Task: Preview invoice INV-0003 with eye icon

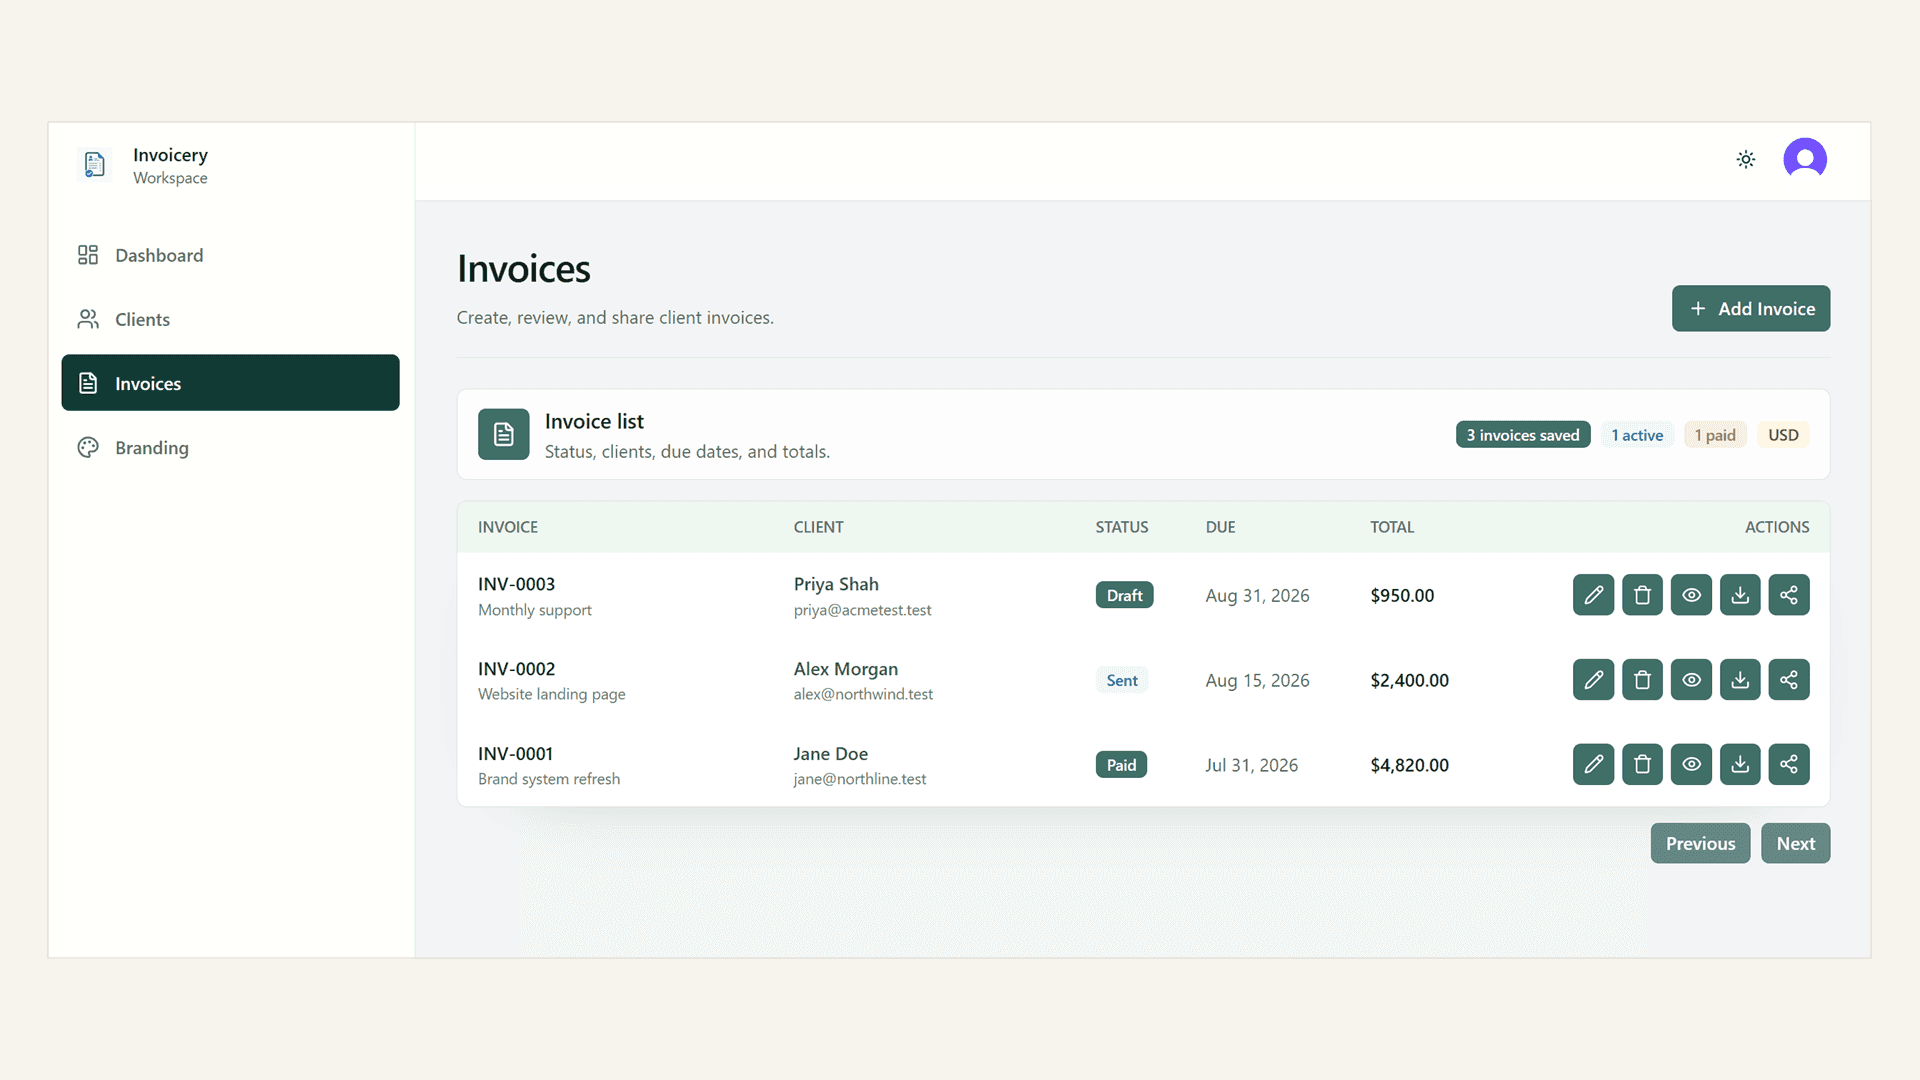Action: (x=1691, y=595)
